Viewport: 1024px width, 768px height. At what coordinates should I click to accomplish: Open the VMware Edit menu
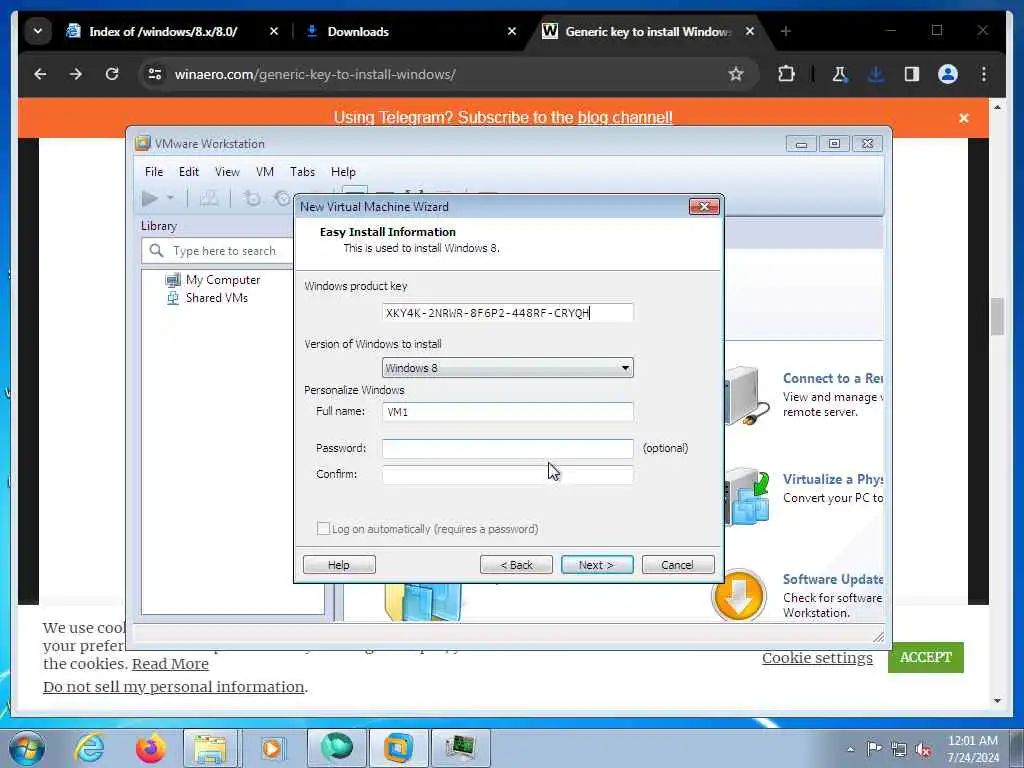(189, 172)
